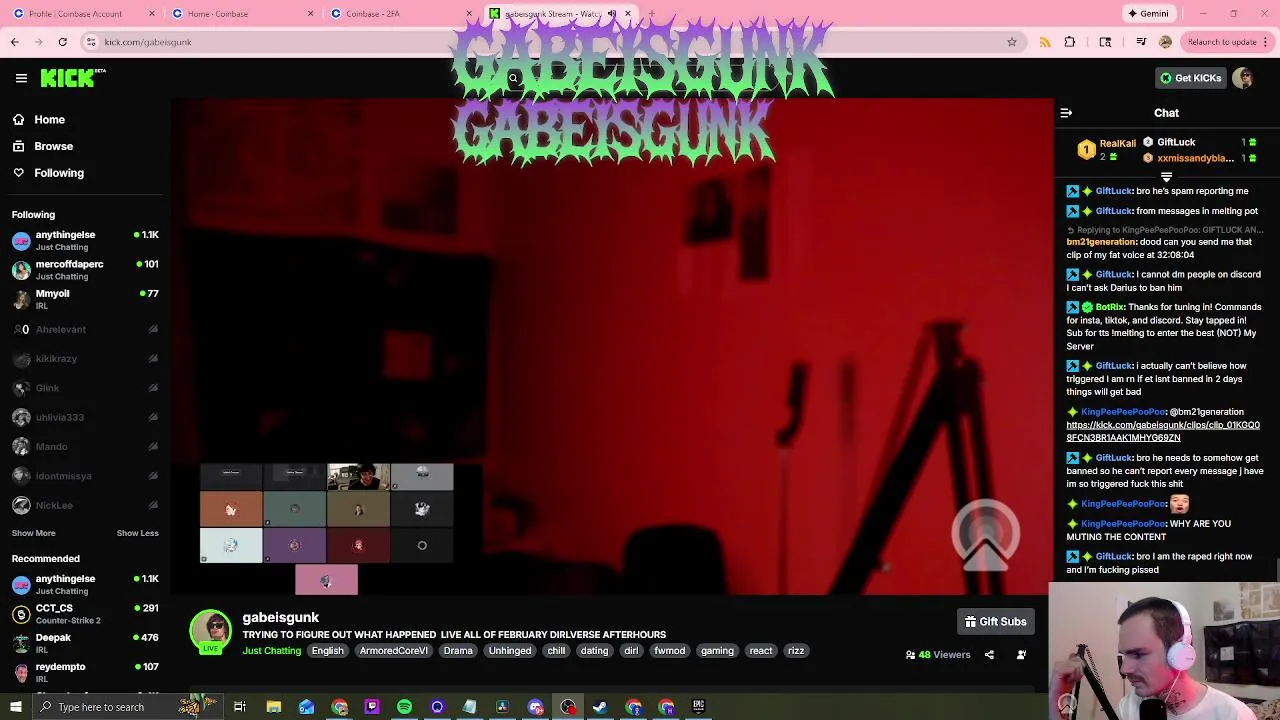Open offline channel Ahrelevant
This screenshot has width=1280, height=720.
pos(85,329)
